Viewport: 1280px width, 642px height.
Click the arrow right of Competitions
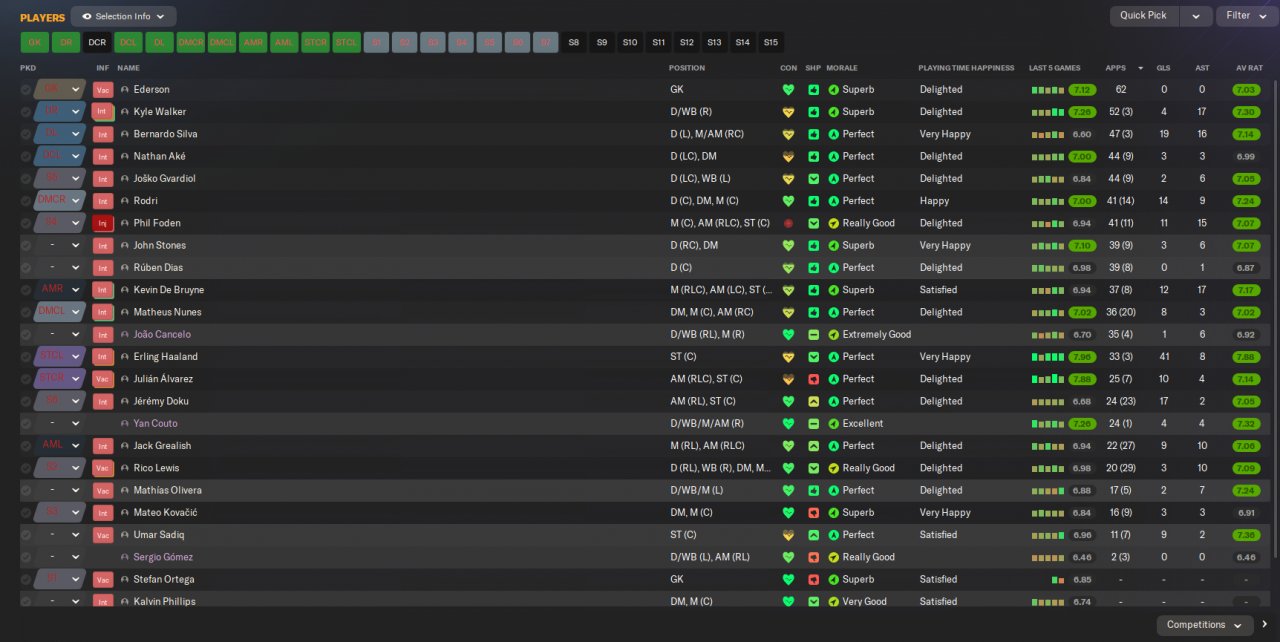pos(1265,625)
